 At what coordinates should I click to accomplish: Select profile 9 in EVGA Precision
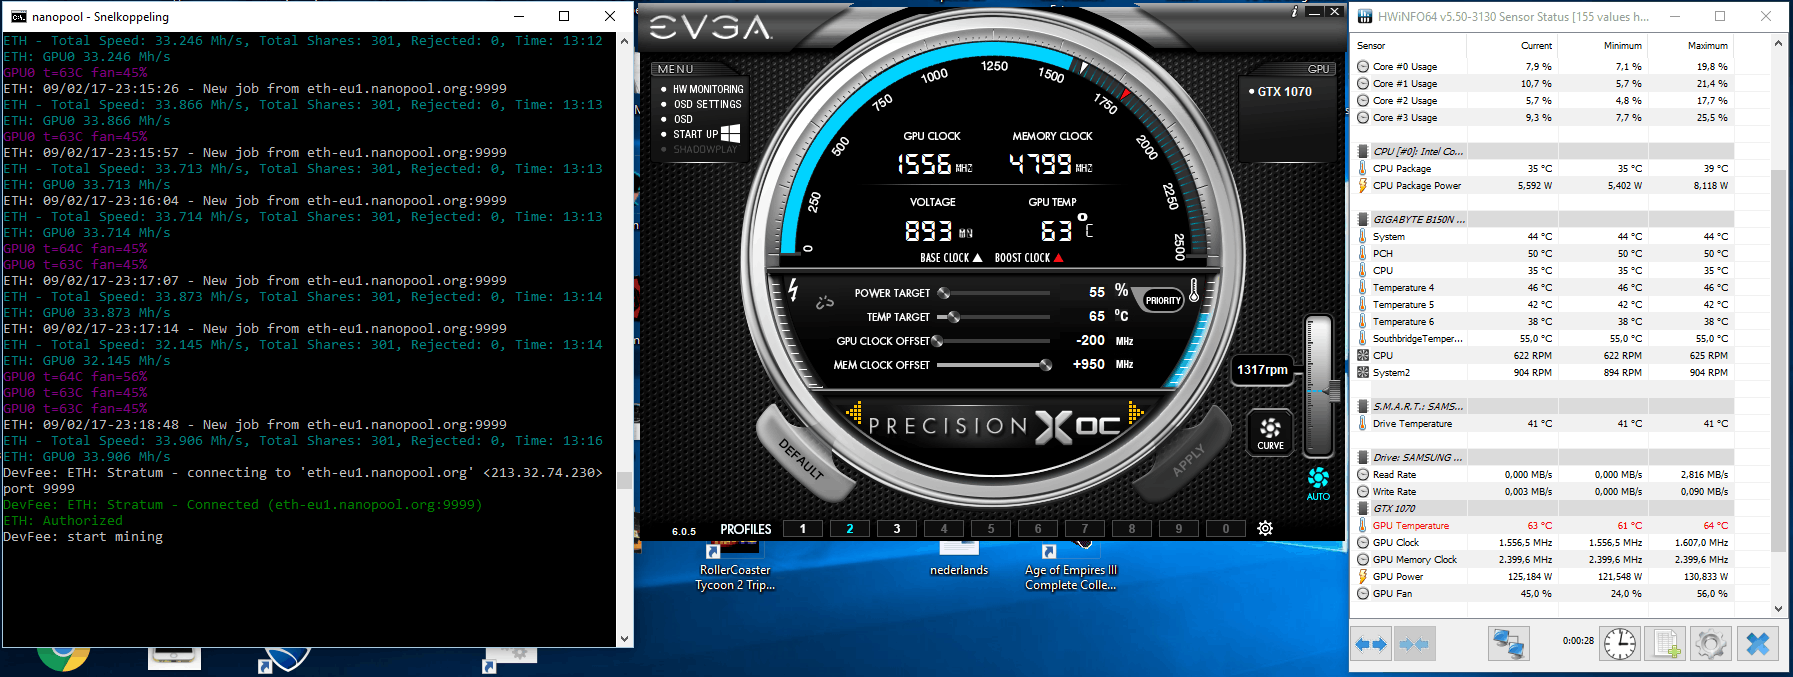click(1179, 529)
